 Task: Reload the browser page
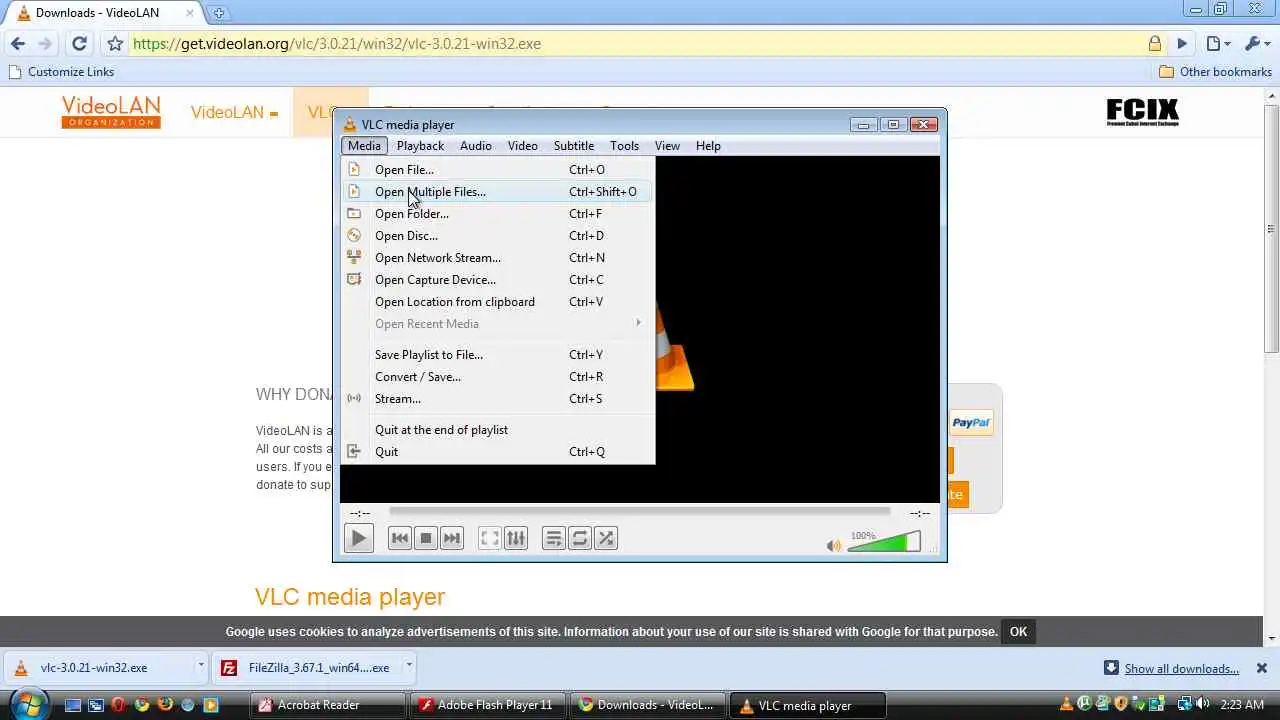(79, 43)
